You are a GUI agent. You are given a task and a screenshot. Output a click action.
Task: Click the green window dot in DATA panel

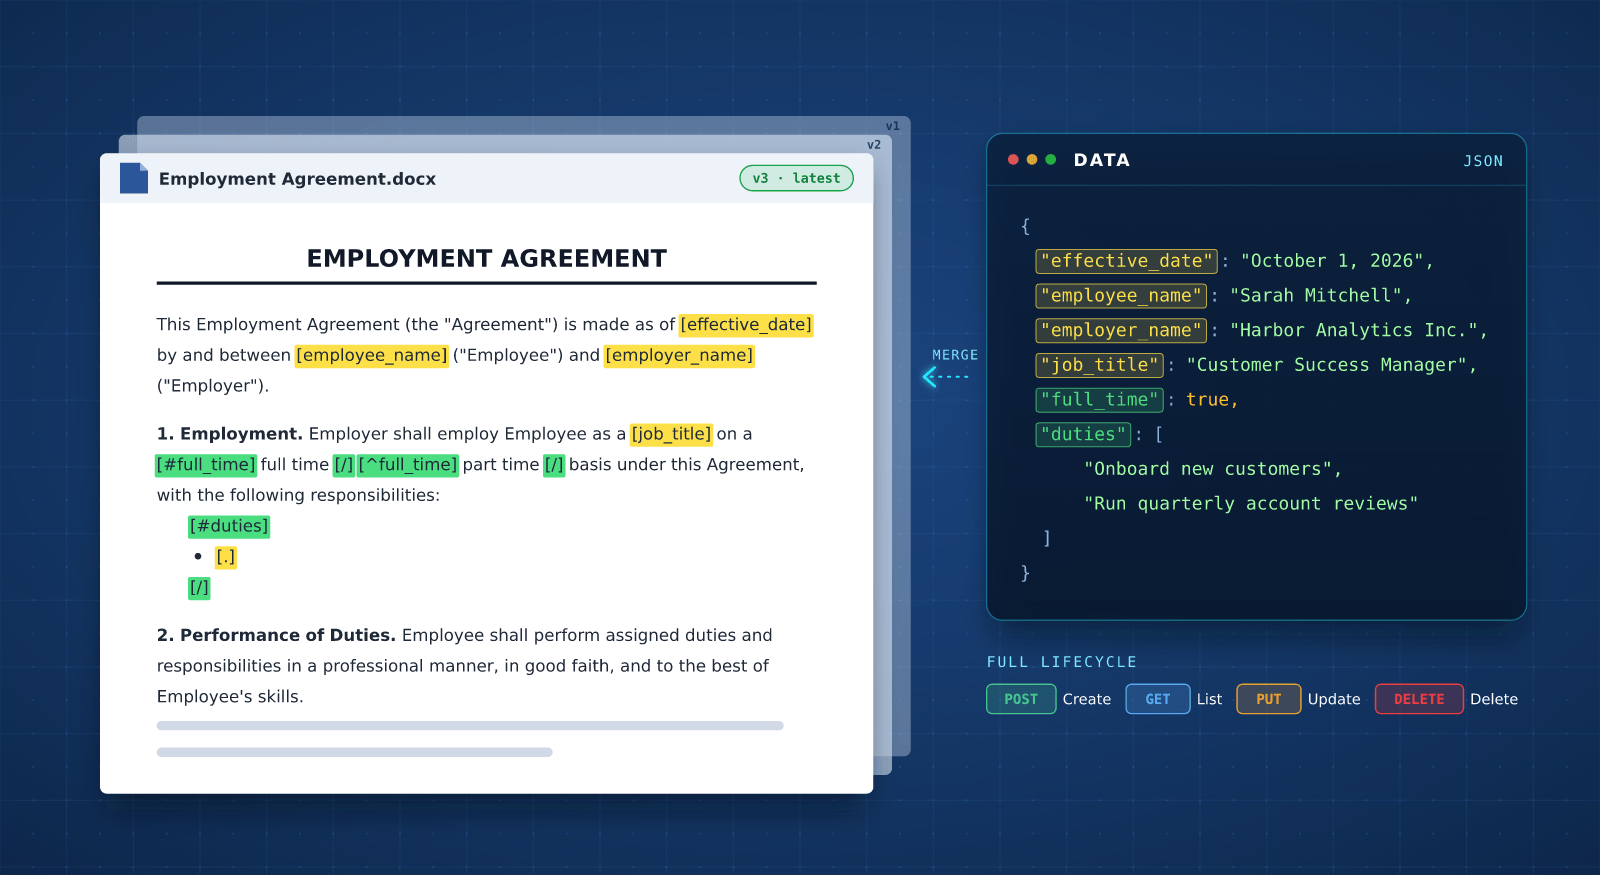1050,160
